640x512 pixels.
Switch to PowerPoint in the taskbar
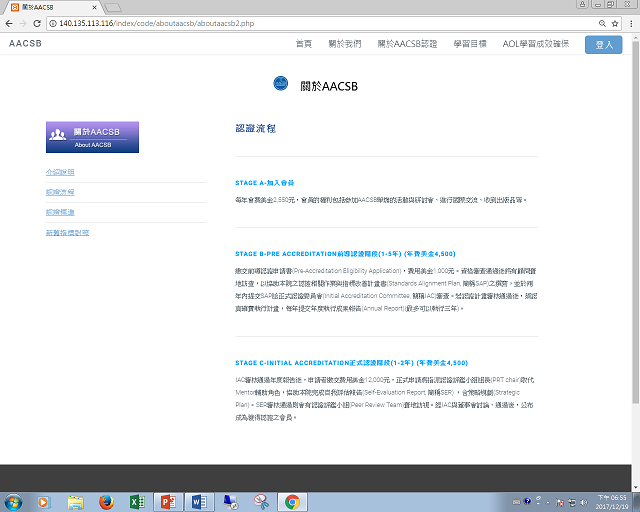tap(168, 502)
